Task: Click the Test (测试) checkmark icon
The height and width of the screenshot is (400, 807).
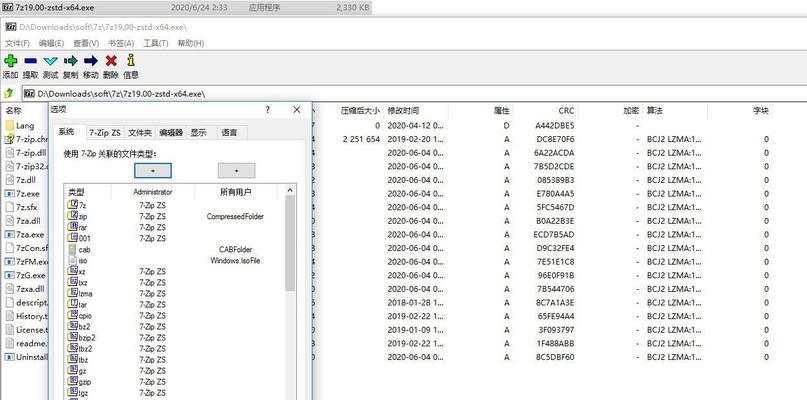Action: 50,61
